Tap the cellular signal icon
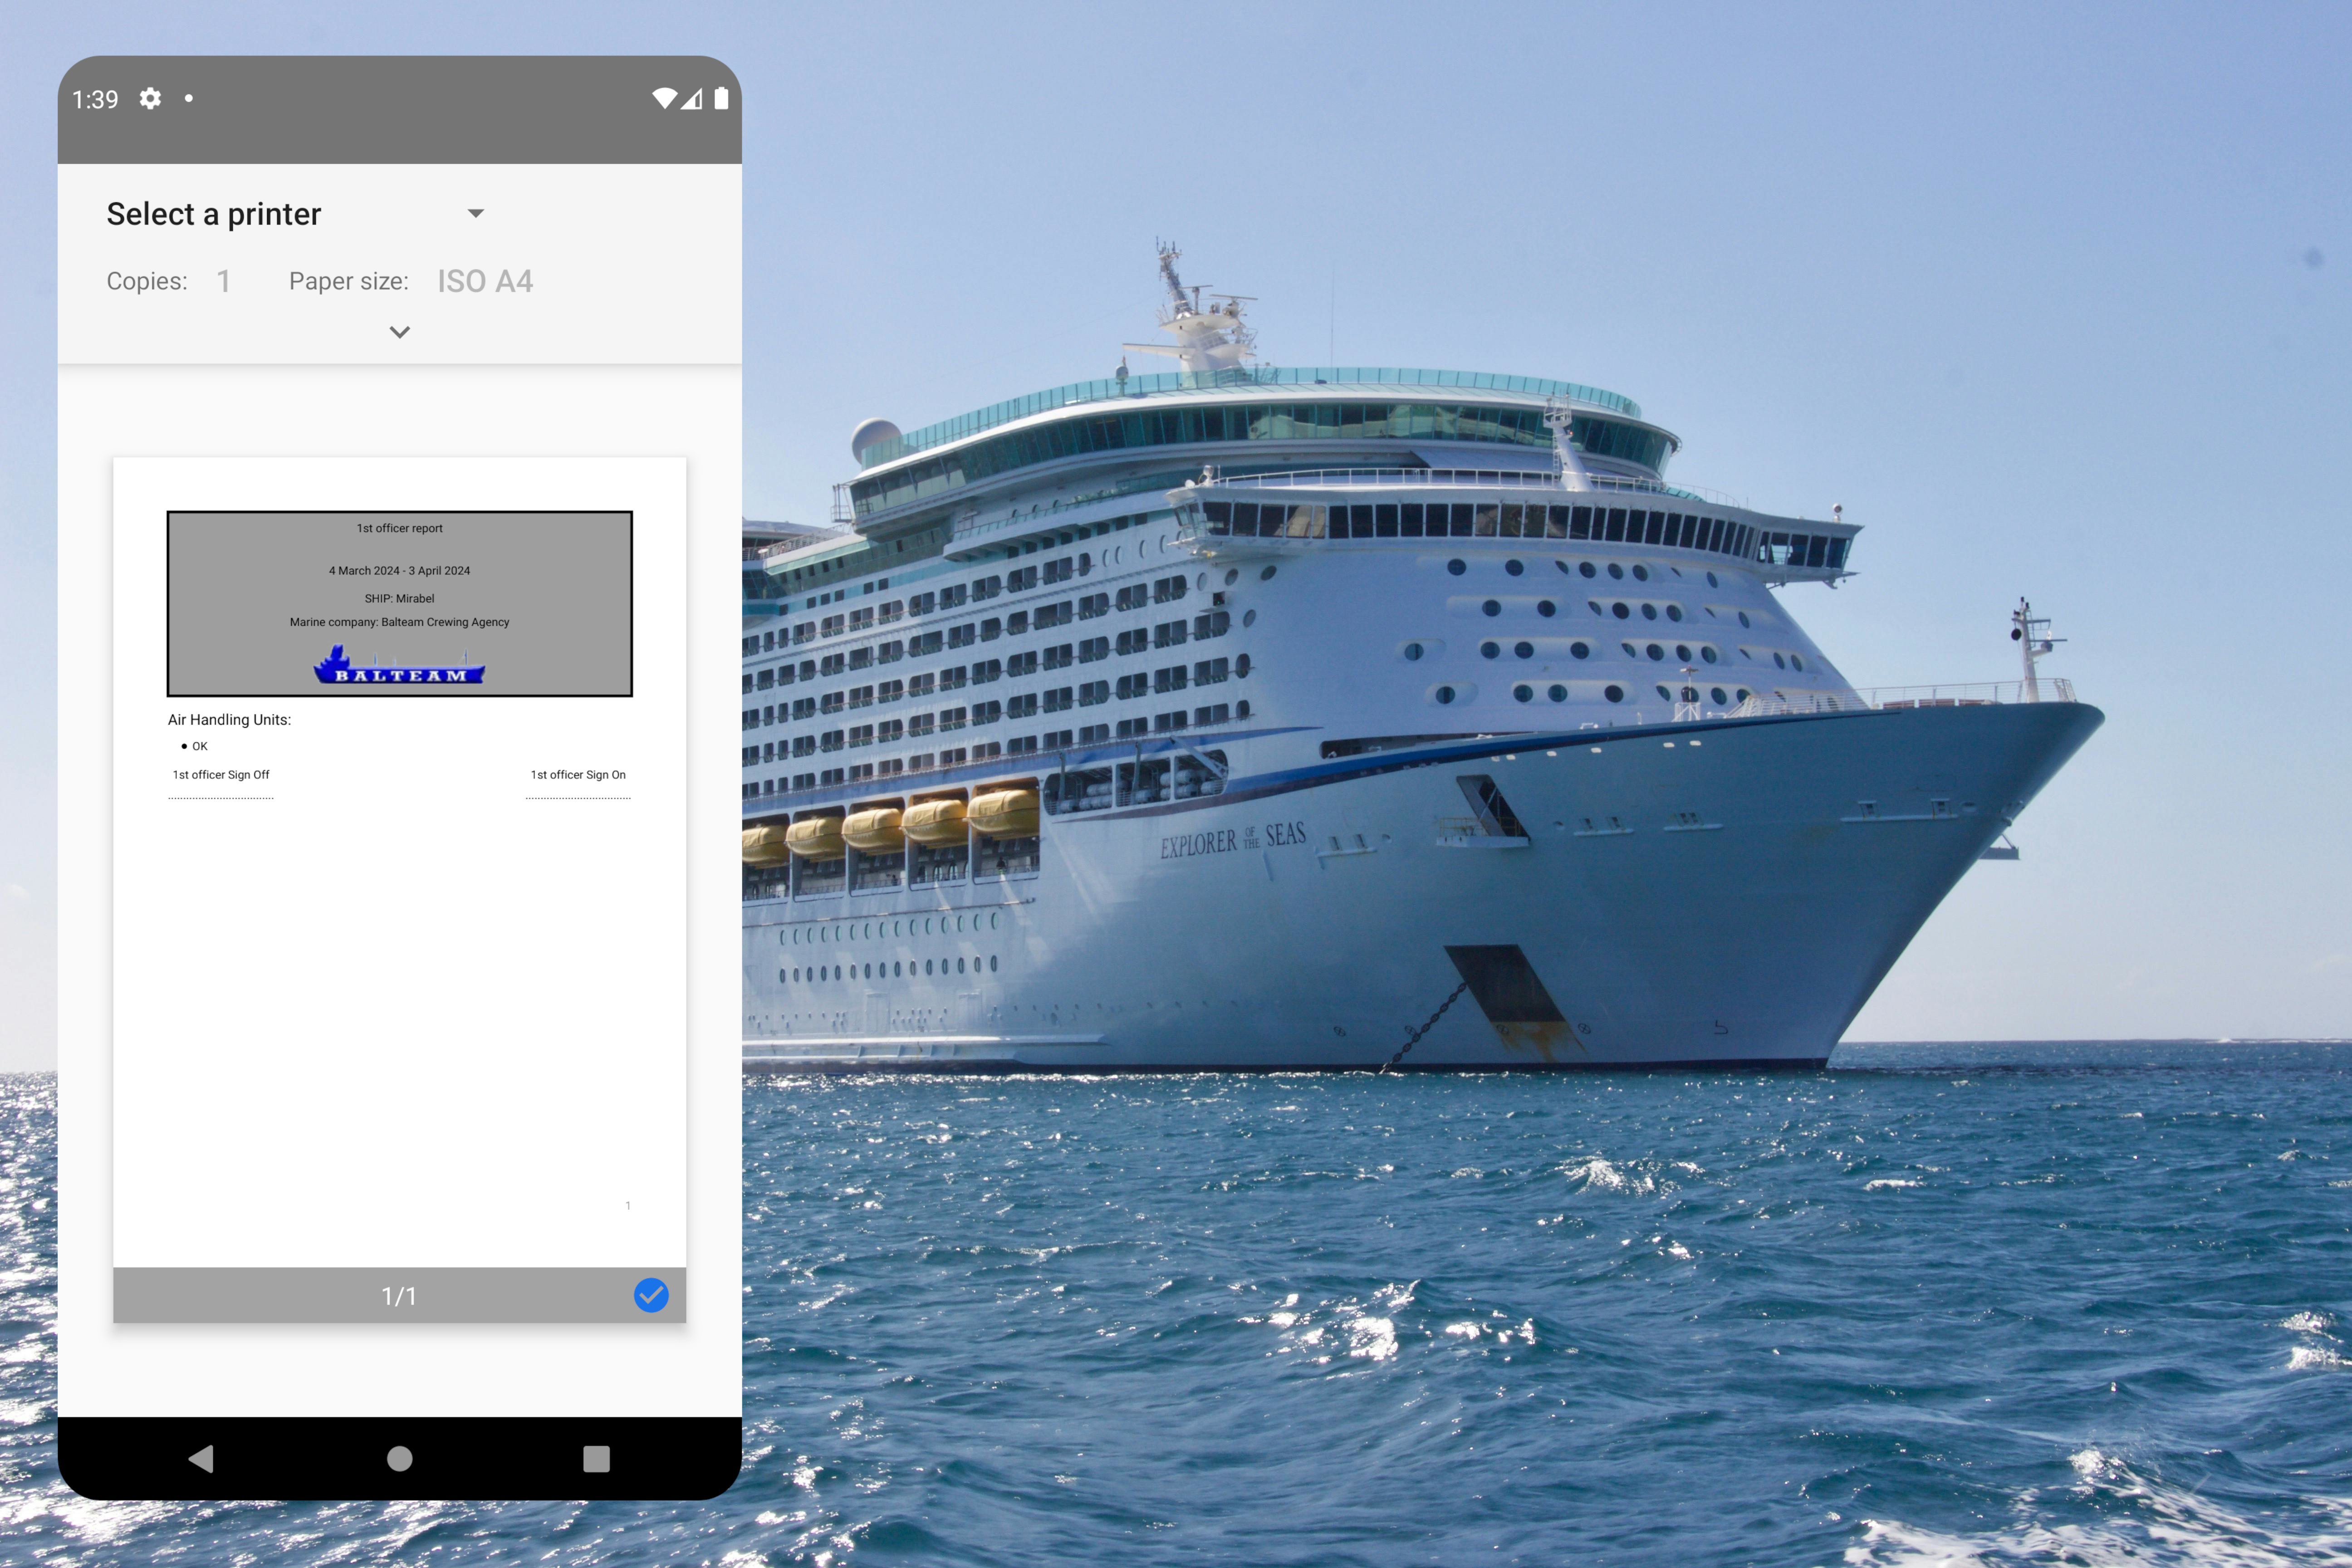 point(692,98)
